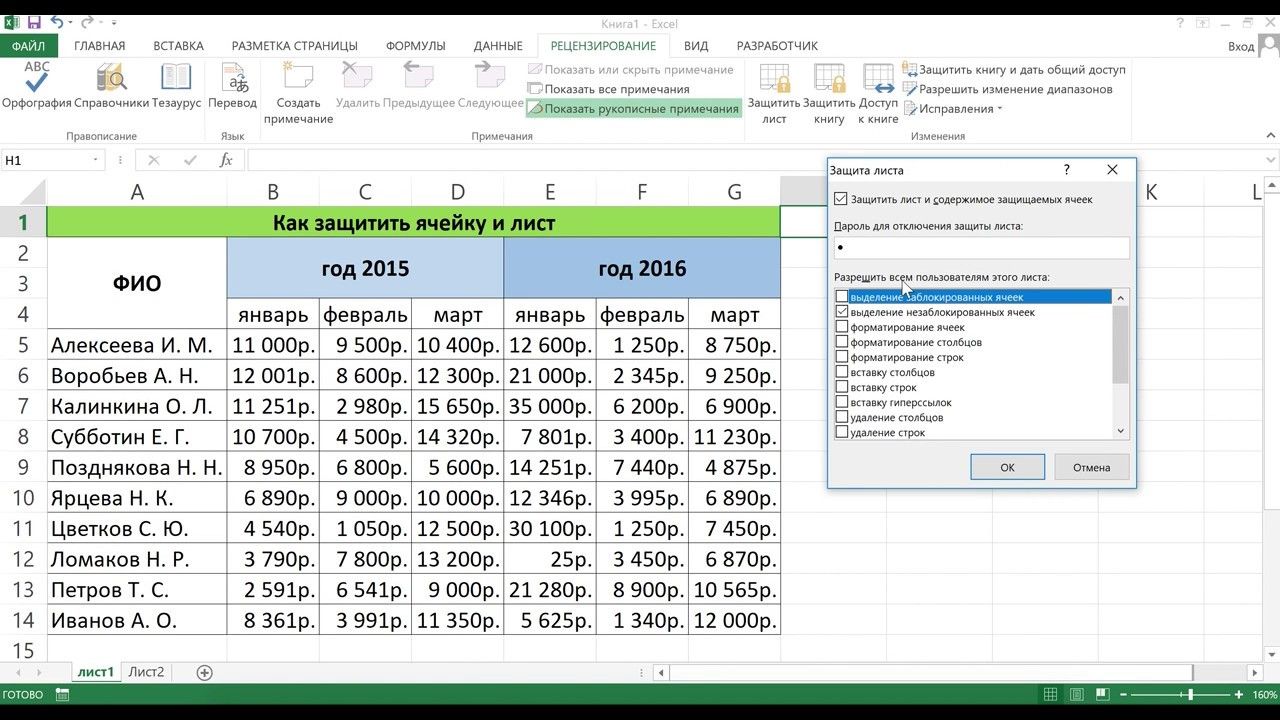Open the Undo history dropdown arrow
The width and height of the screenshot is (1280, 720).
pyautogui.click(x=72, y=22)
